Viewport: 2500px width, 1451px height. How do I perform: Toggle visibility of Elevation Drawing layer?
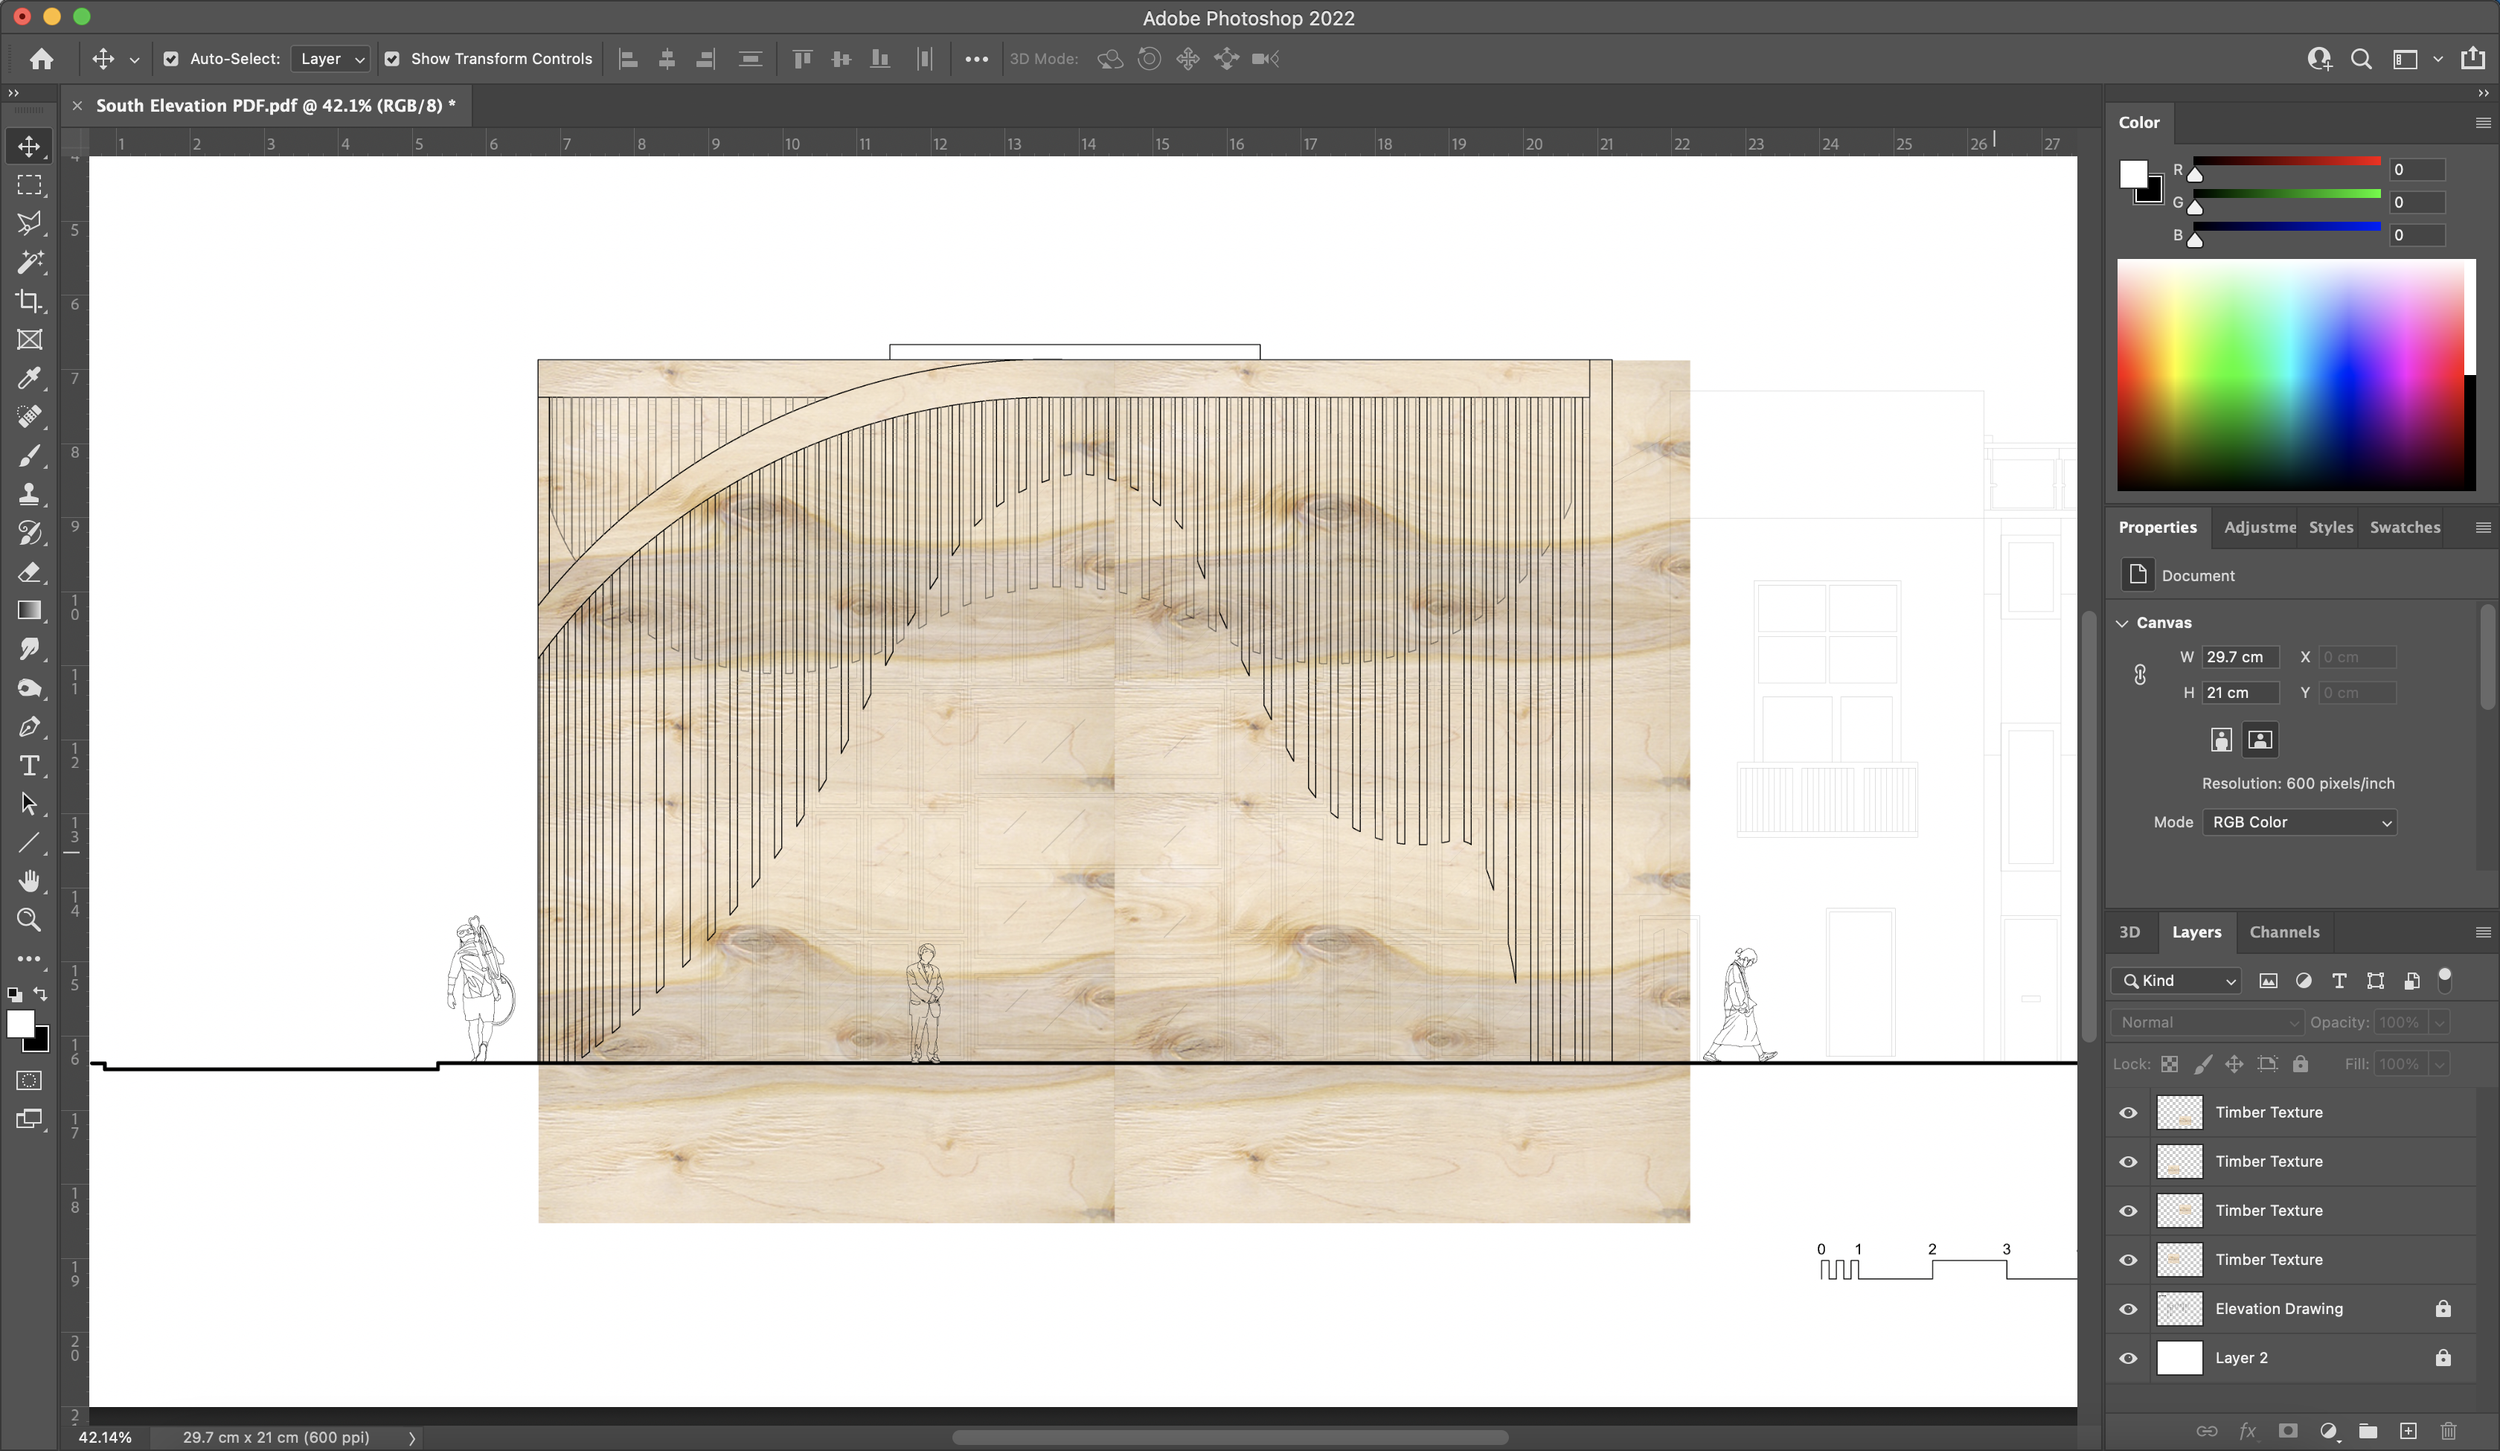tap(2129, 1308)
